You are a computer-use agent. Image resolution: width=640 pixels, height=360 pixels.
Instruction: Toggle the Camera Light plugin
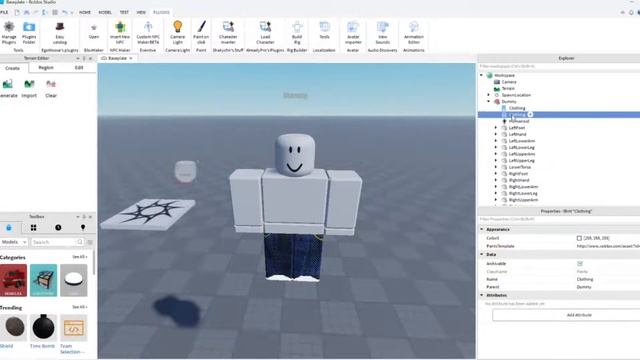[x=178, y=33]
